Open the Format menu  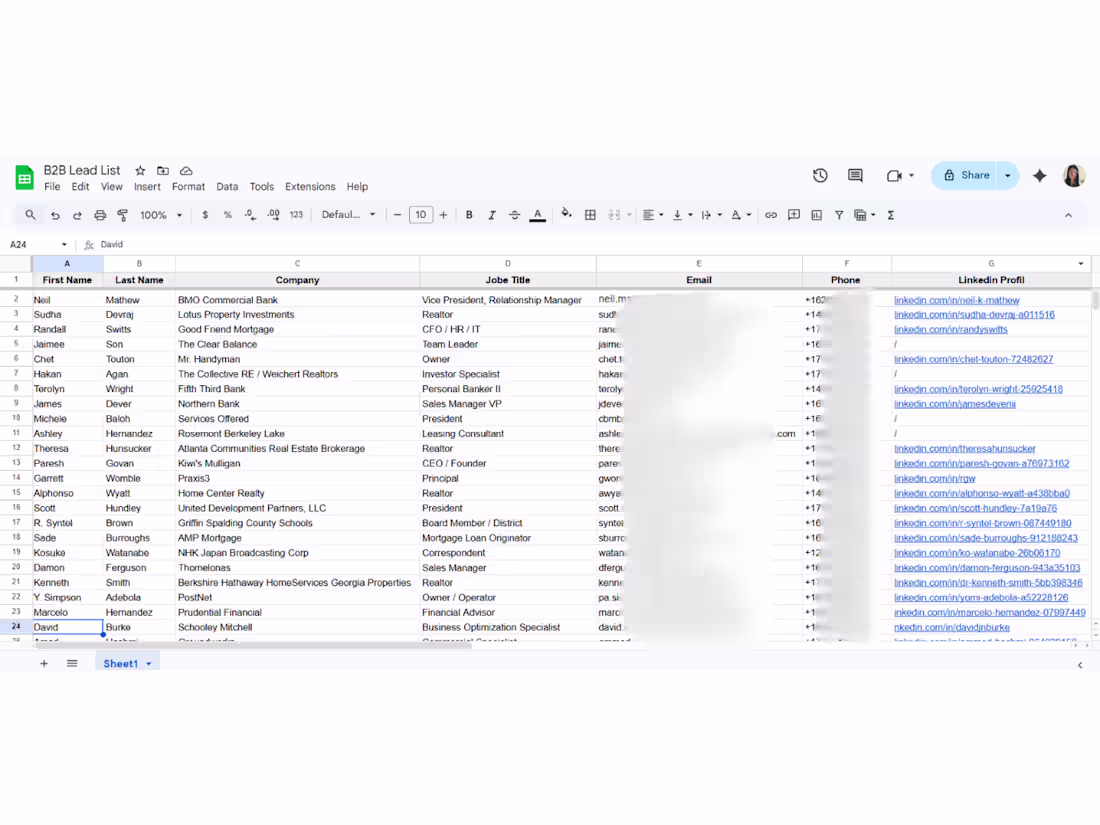[189, 187]
